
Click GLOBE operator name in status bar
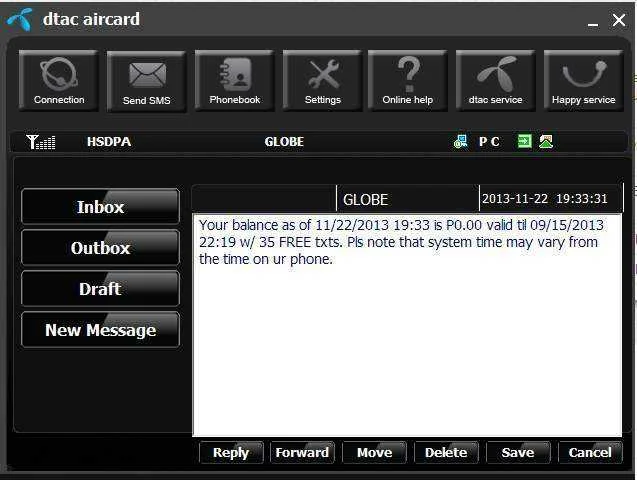(284, 142)
